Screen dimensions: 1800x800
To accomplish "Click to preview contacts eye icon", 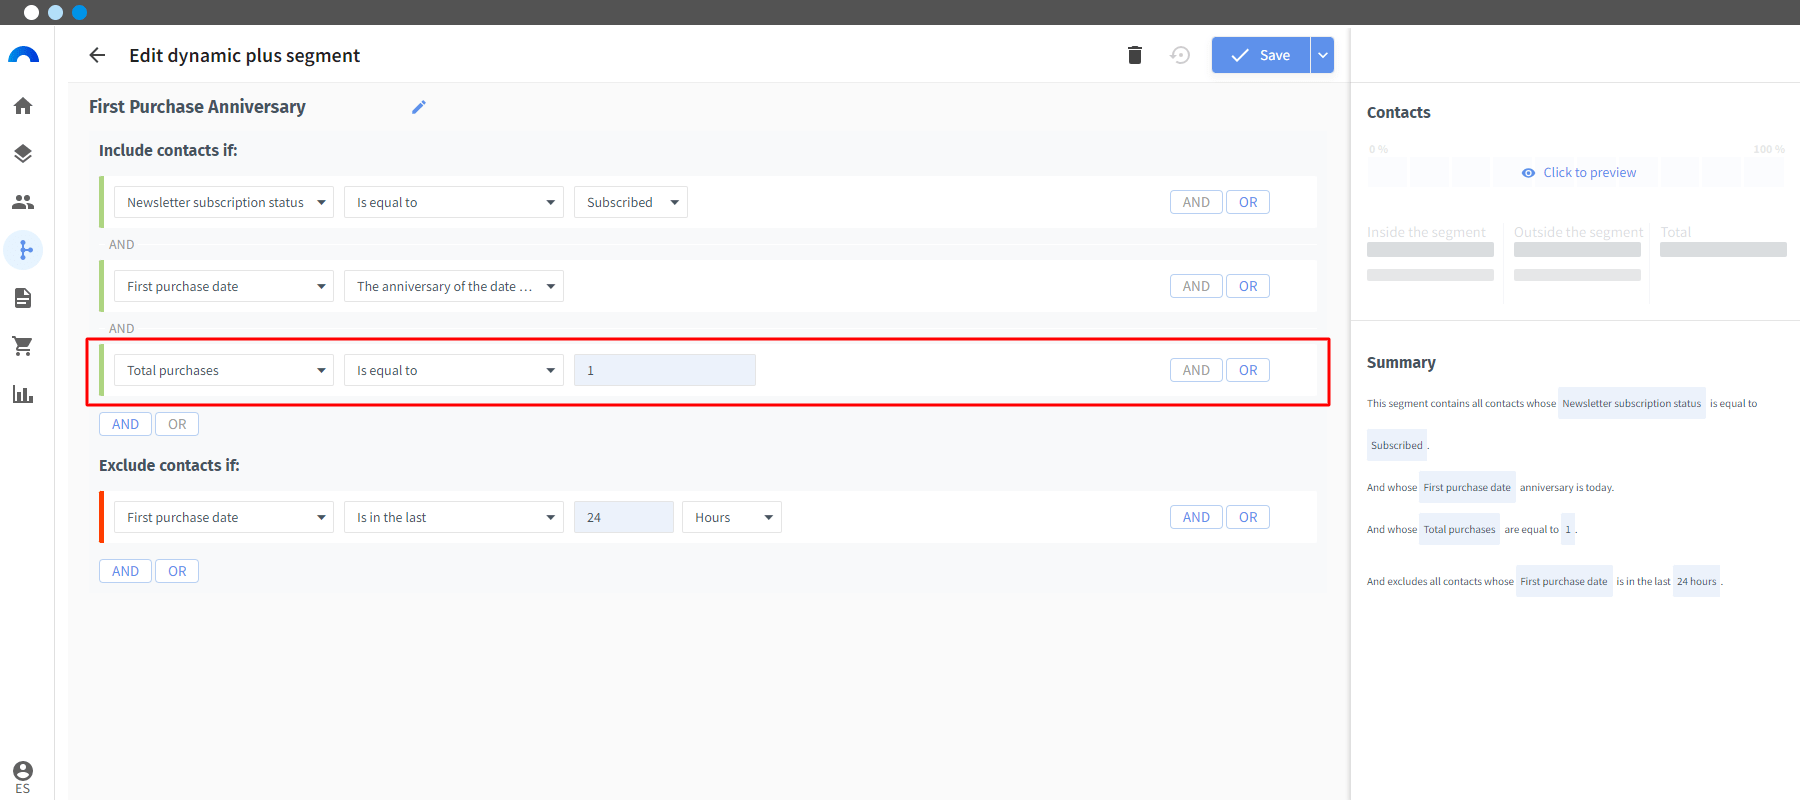I will [1528, 173].
